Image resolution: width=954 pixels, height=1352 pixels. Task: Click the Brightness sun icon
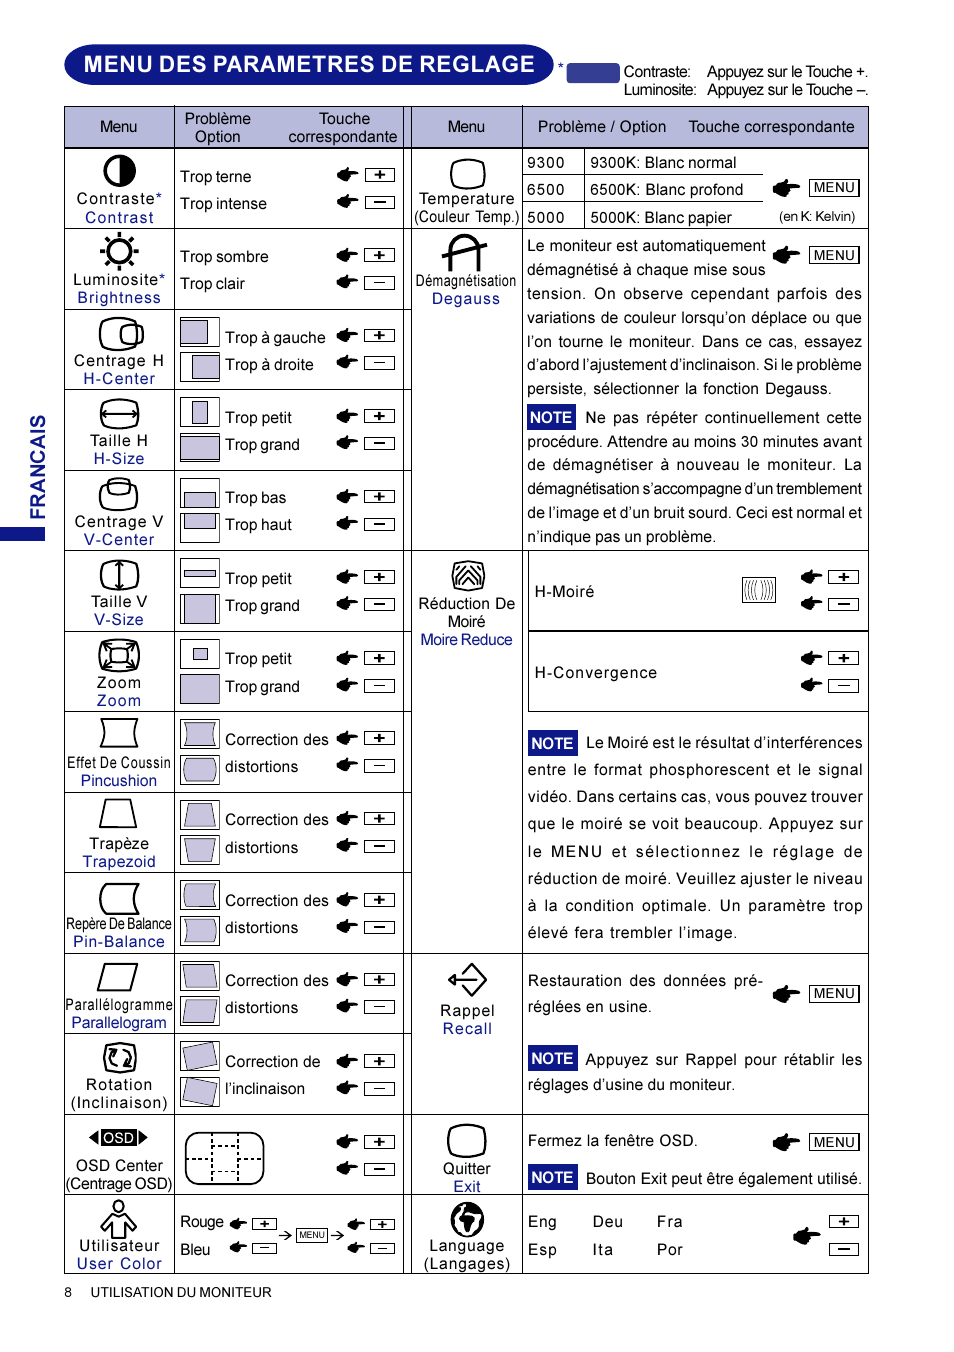(119, 251)
